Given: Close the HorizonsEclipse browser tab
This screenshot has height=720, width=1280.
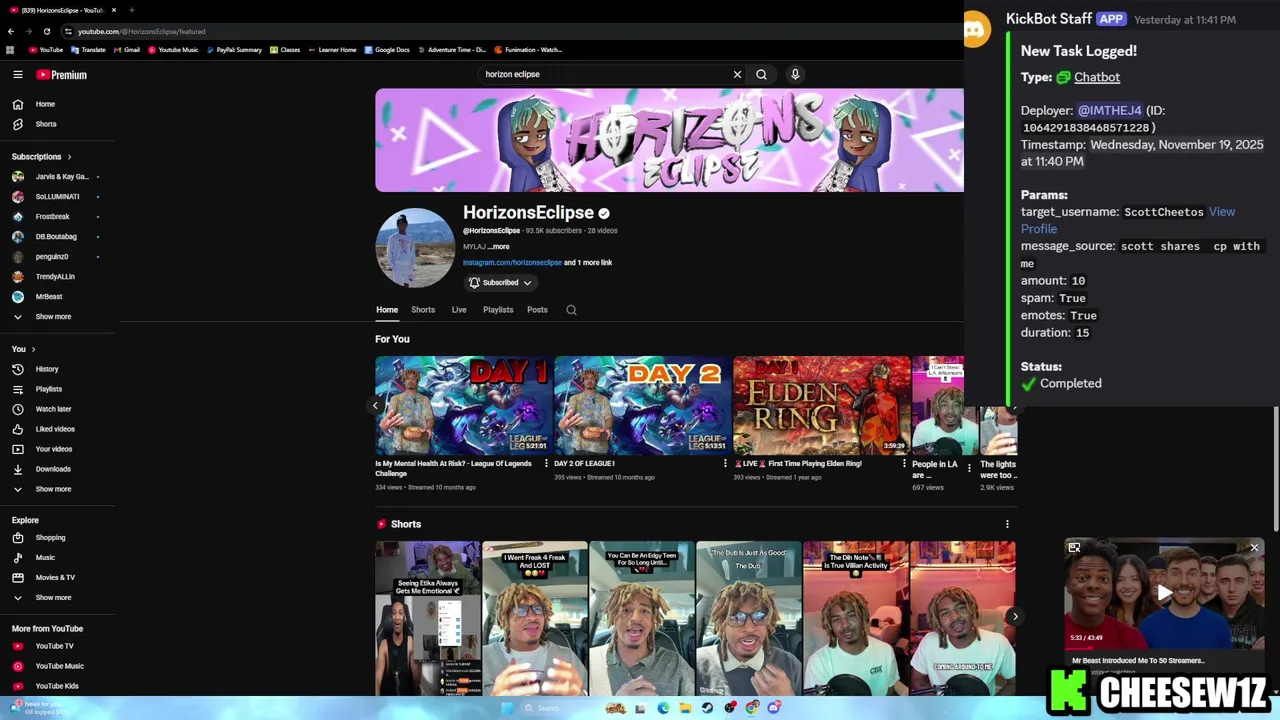Looking at the screenshot, I should tap(114, 10).
